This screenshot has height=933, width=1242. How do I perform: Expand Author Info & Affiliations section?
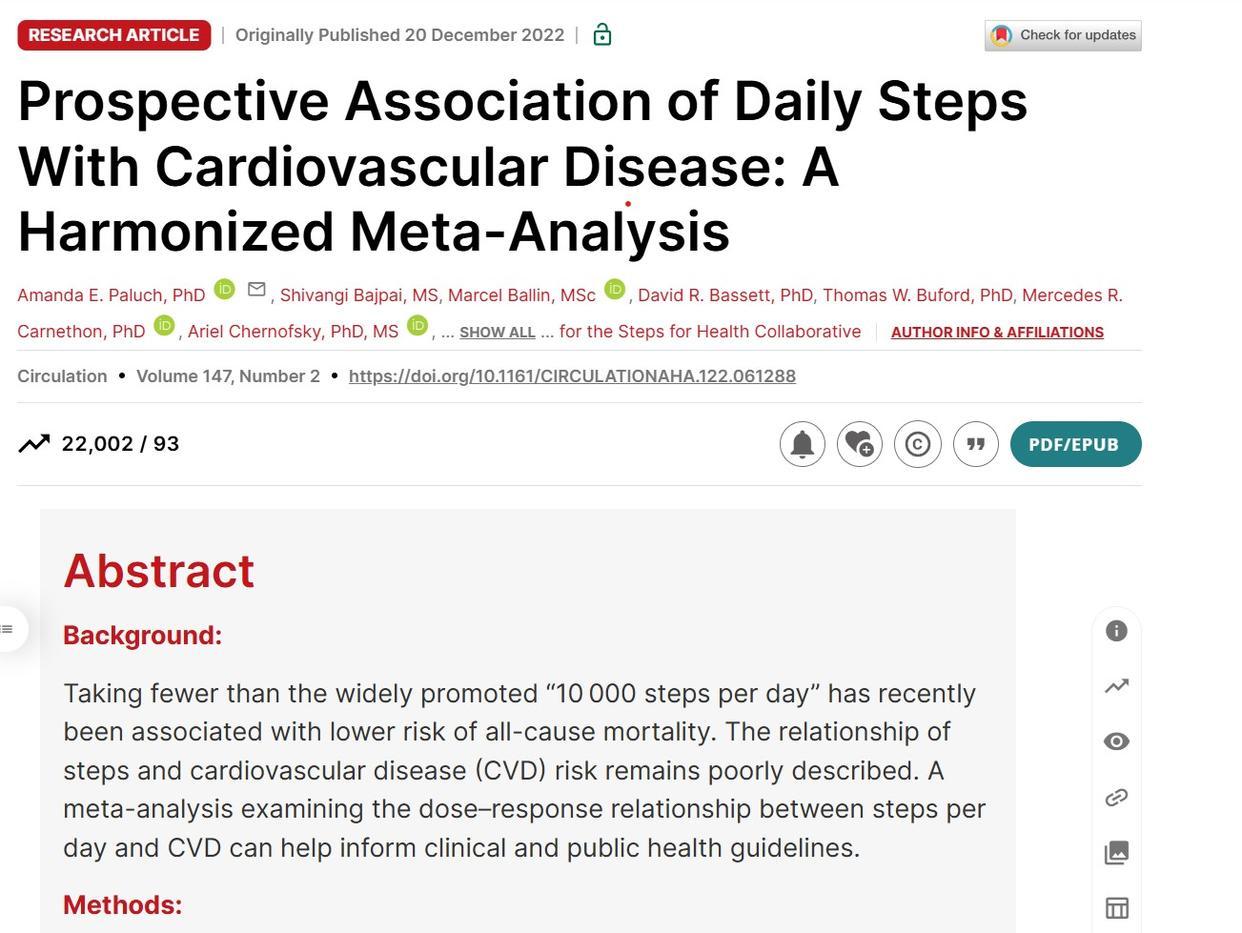(x=997, y=332)
